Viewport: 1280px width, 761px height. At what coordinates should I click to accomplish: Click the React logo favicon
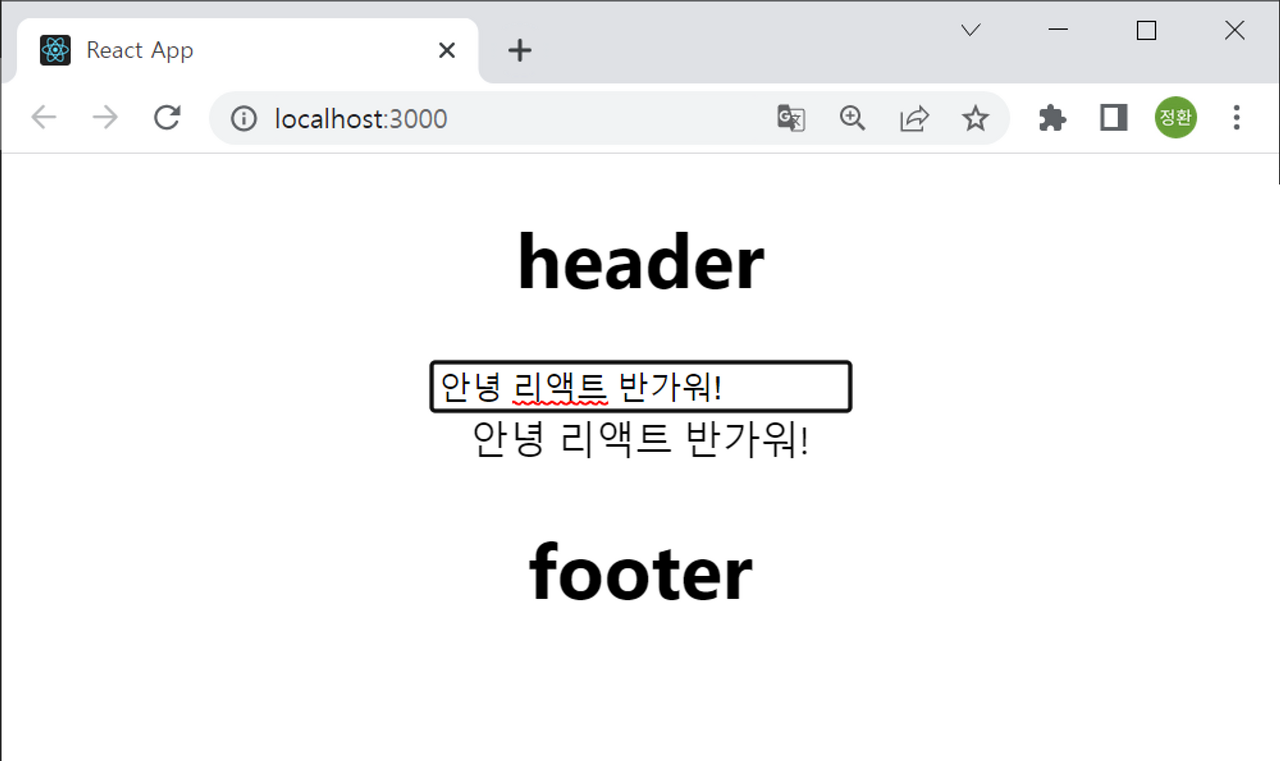point(55,50)
